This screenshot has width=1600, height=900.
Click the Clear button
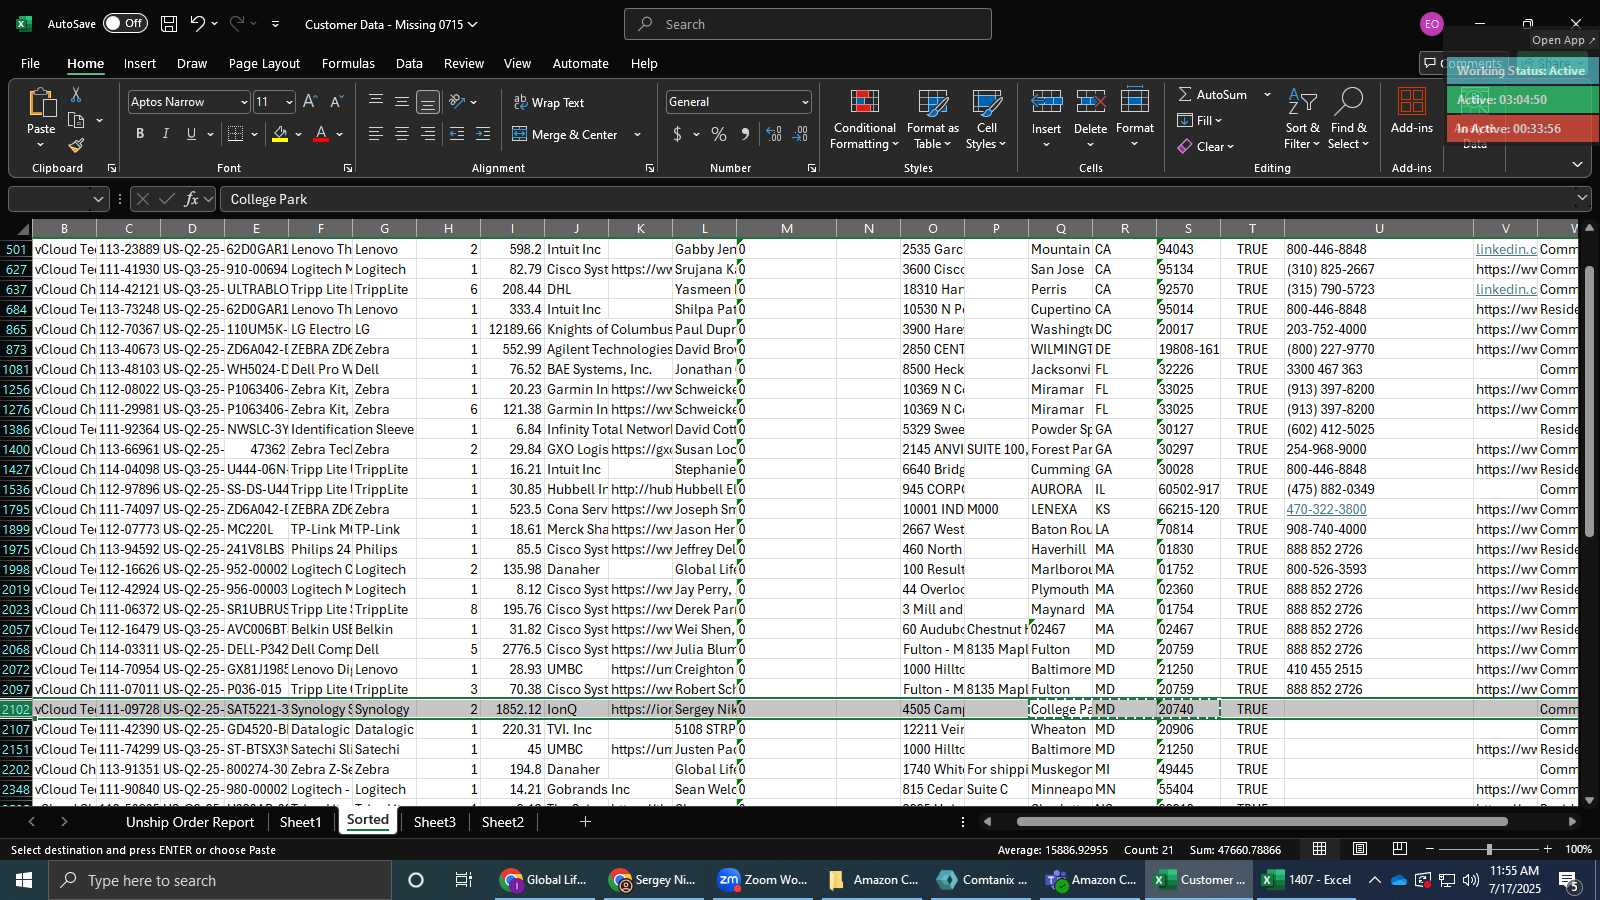pos(1206,146)
